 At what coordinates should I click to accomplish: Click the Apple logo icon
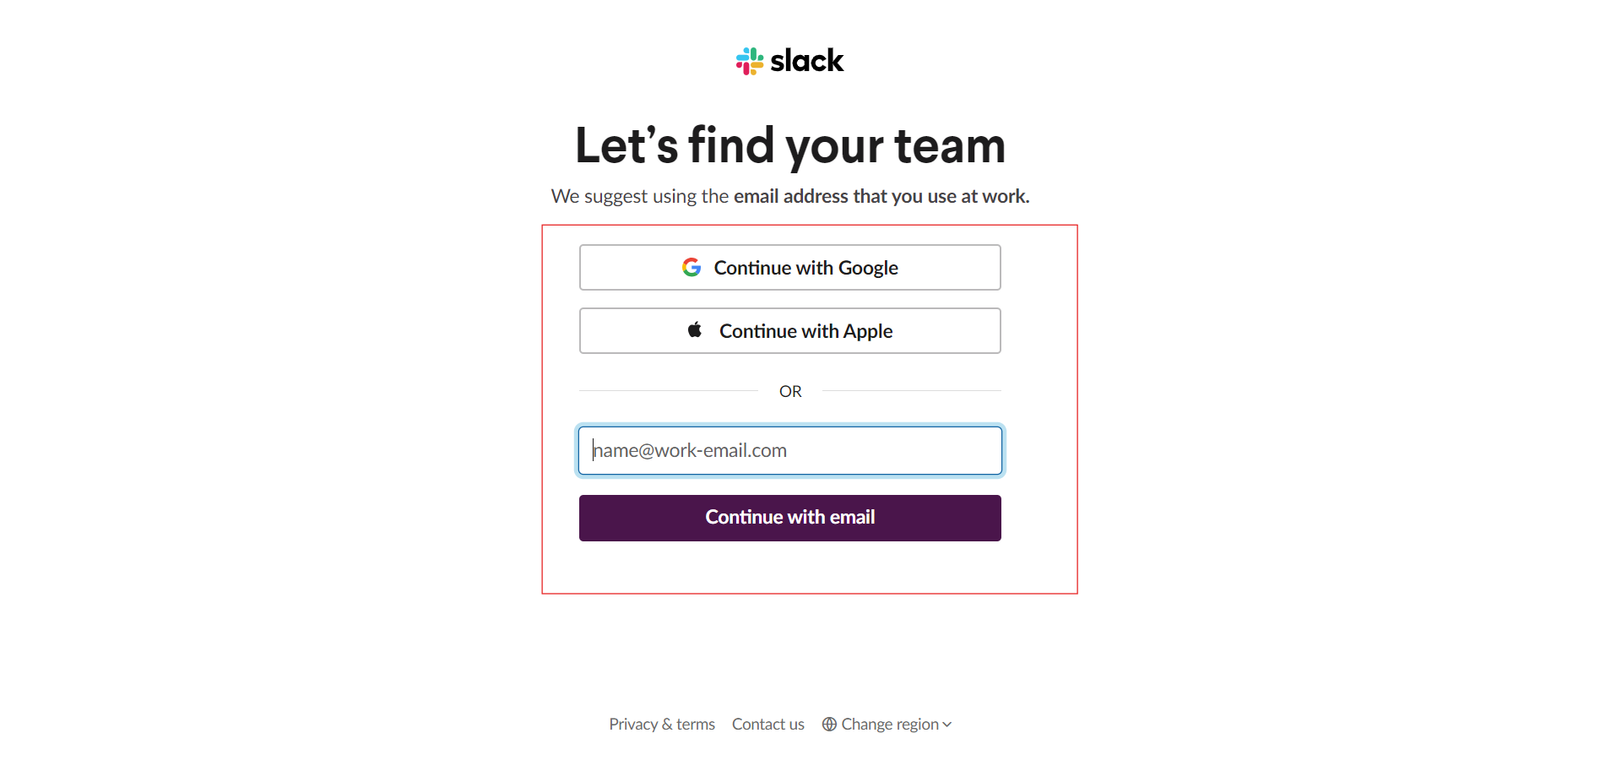coord(695,330)
